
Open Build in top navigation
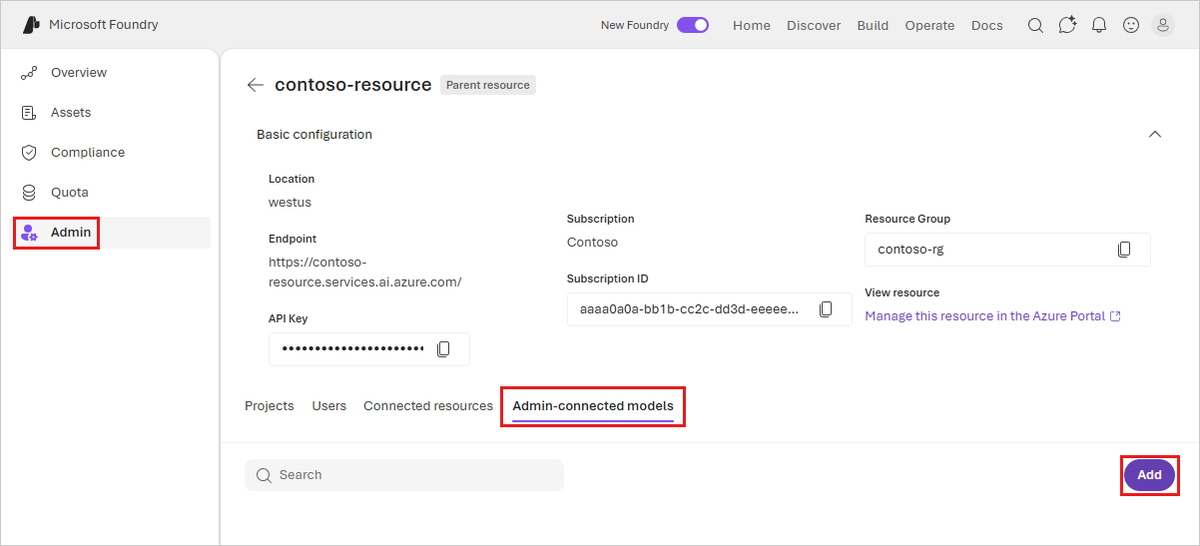pos(873,25)
